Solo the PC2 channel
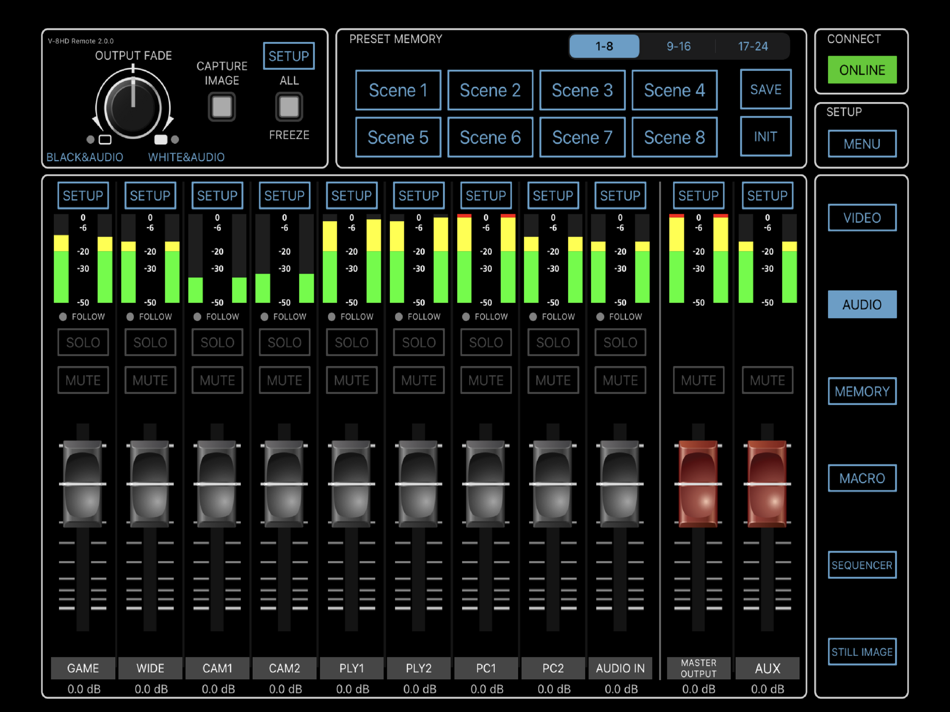 (552, 342)
